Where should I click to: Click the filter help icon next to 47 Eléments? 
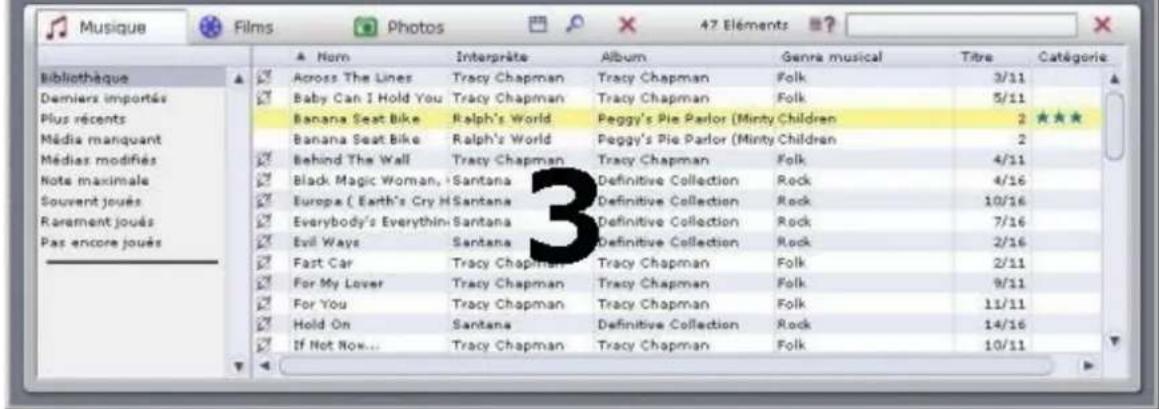[x=821, y=26]
